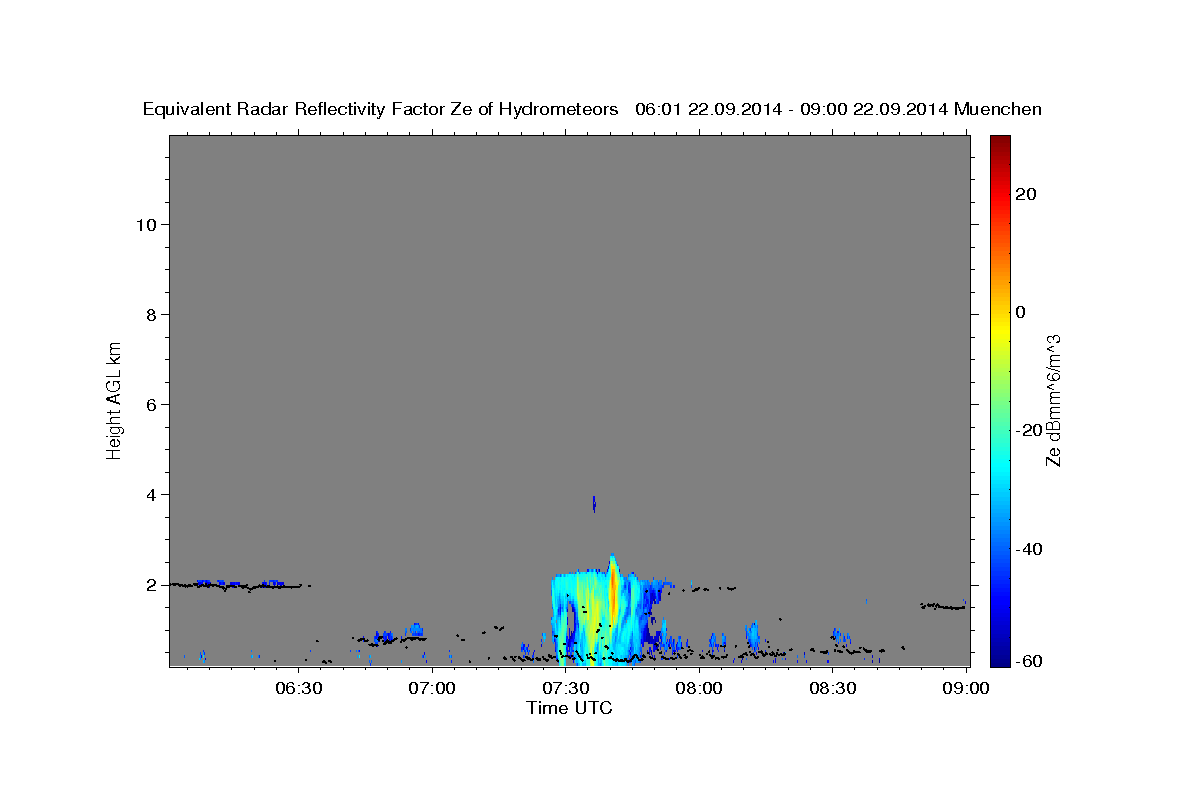Screen dimensions: 1200x800
Task: Click the 'Time UTC' axis label
Action: tap(569, 708)
